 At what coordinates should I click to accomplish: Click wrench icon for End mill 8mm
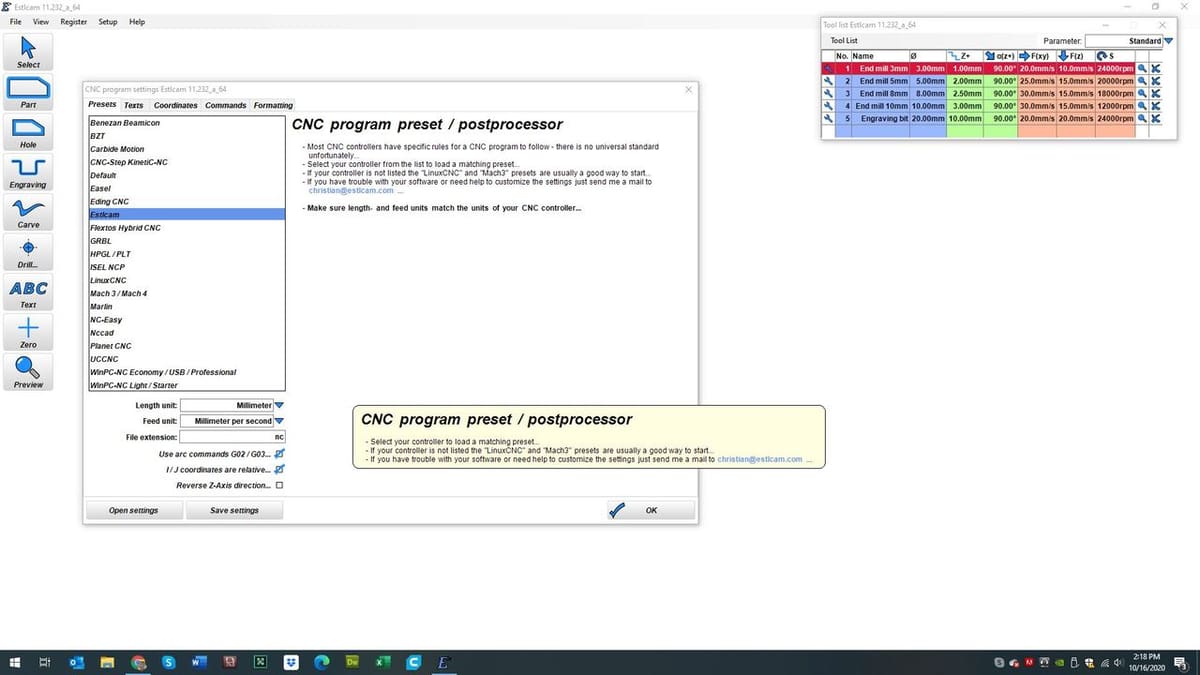tap(828, 93)
